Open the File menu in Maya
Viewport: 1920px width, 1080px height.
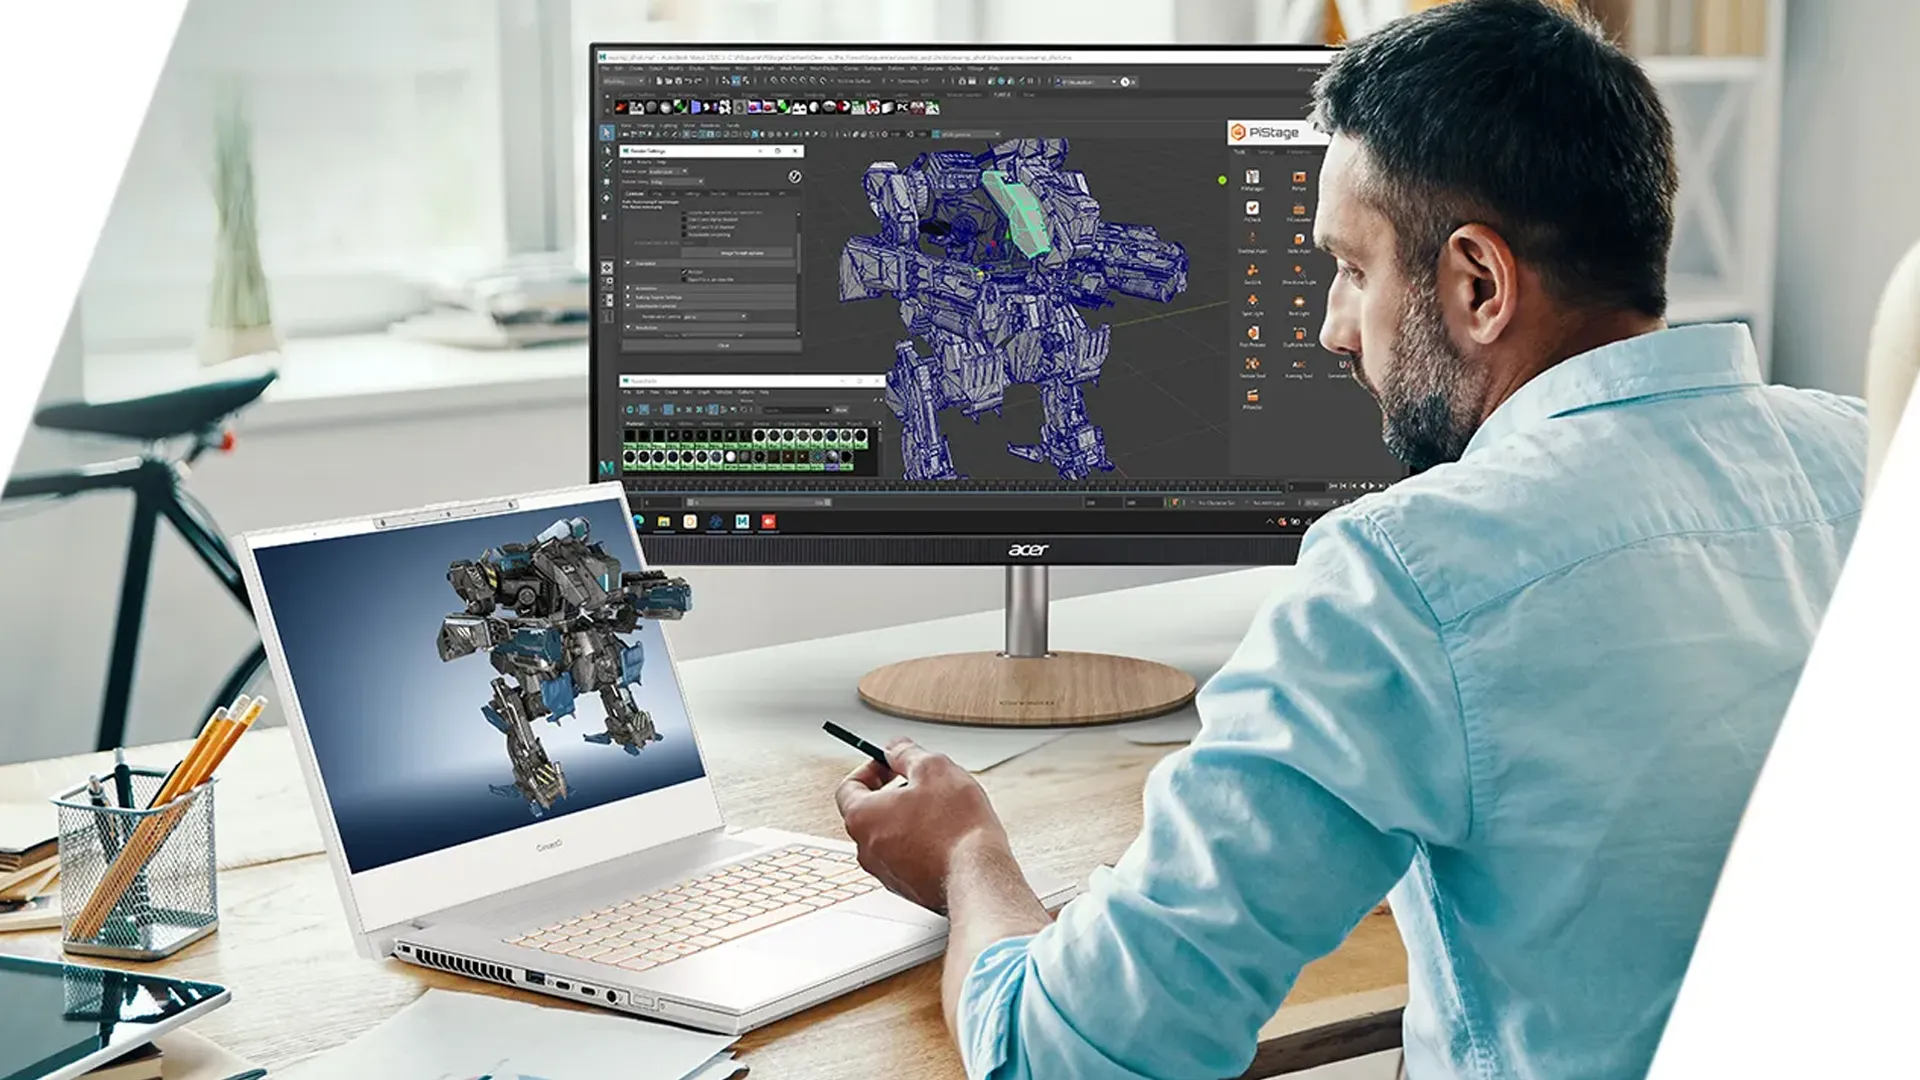point(607,69)
